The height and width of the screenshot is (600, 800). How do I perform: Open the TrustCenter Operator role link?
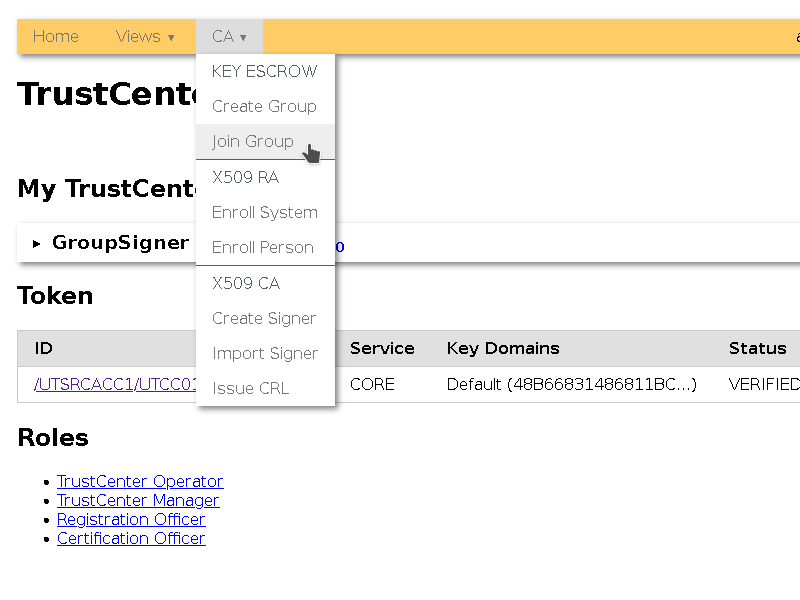pos(140,481)
